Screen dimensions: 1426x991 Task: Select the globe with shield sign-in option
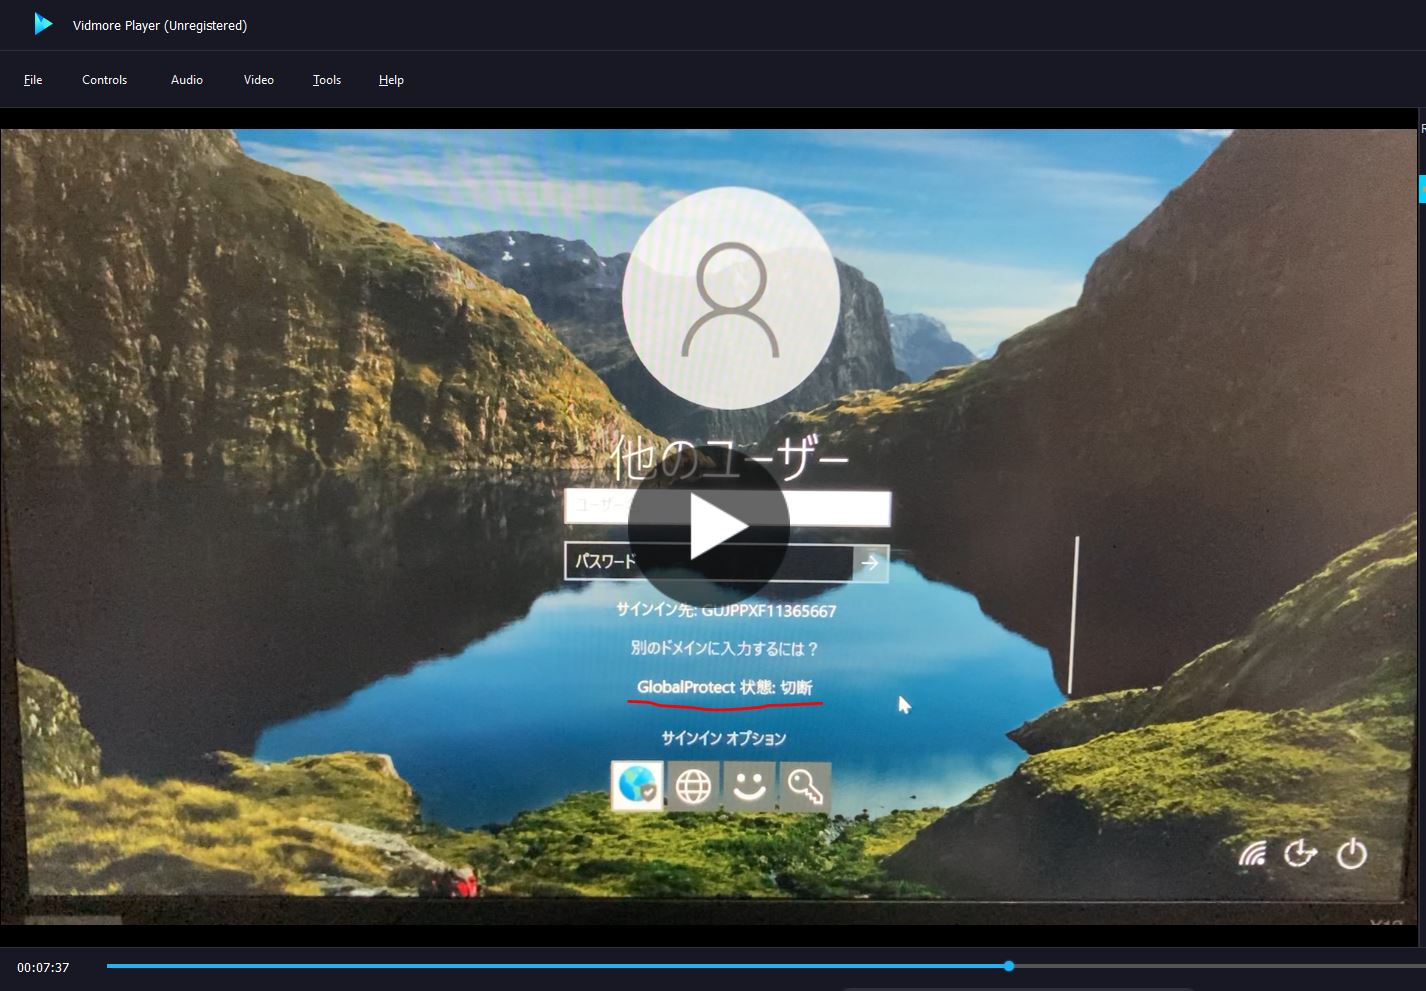637,786
